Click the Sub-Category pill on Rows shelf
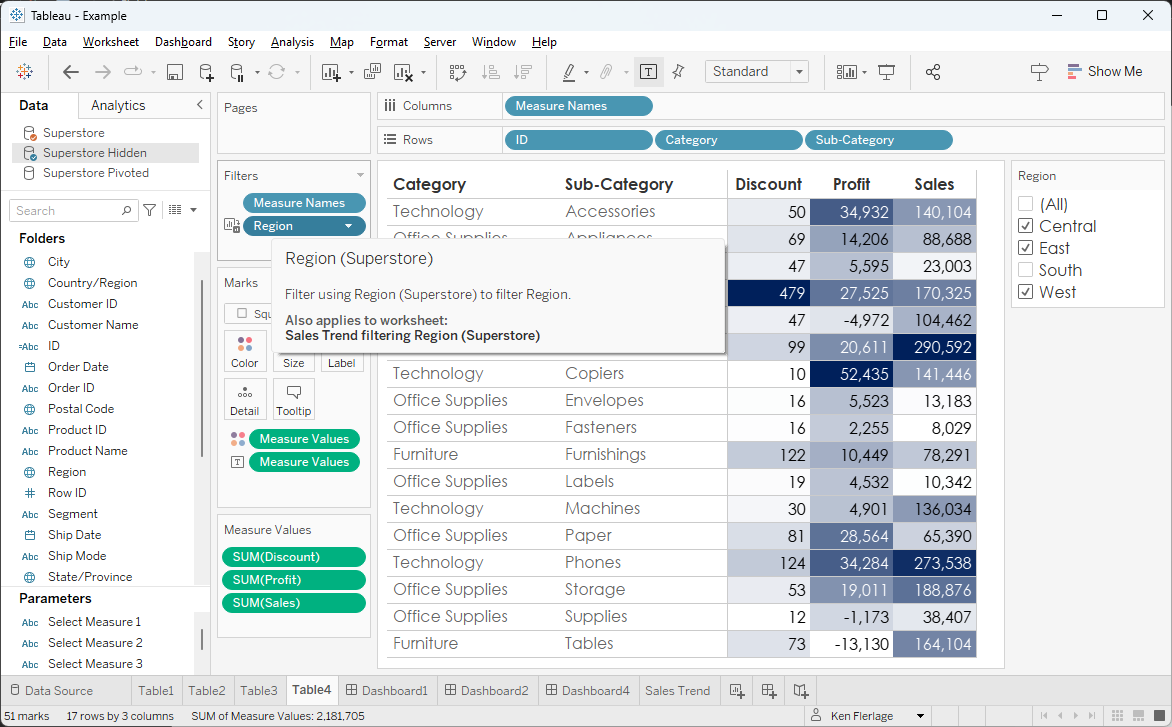 click(878, 140)
